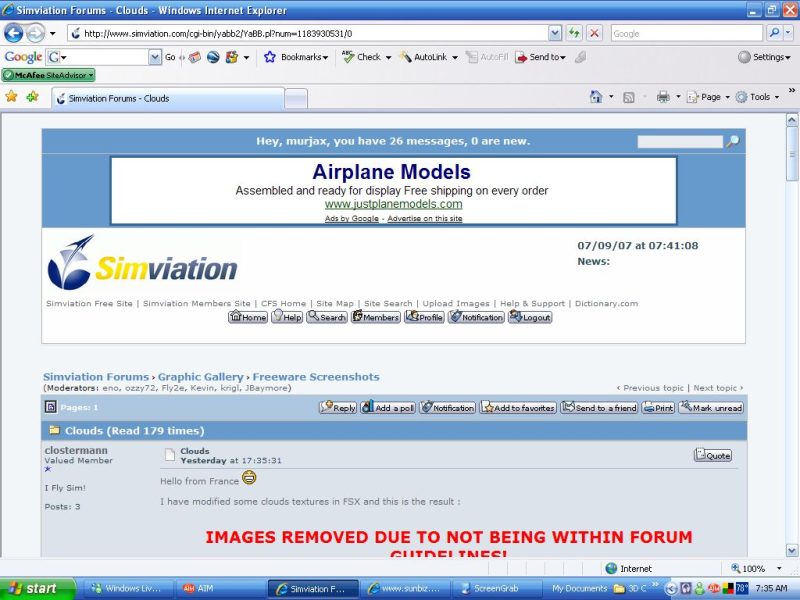
Task: Click the forum Logout button
Action: tap(530, 317)
